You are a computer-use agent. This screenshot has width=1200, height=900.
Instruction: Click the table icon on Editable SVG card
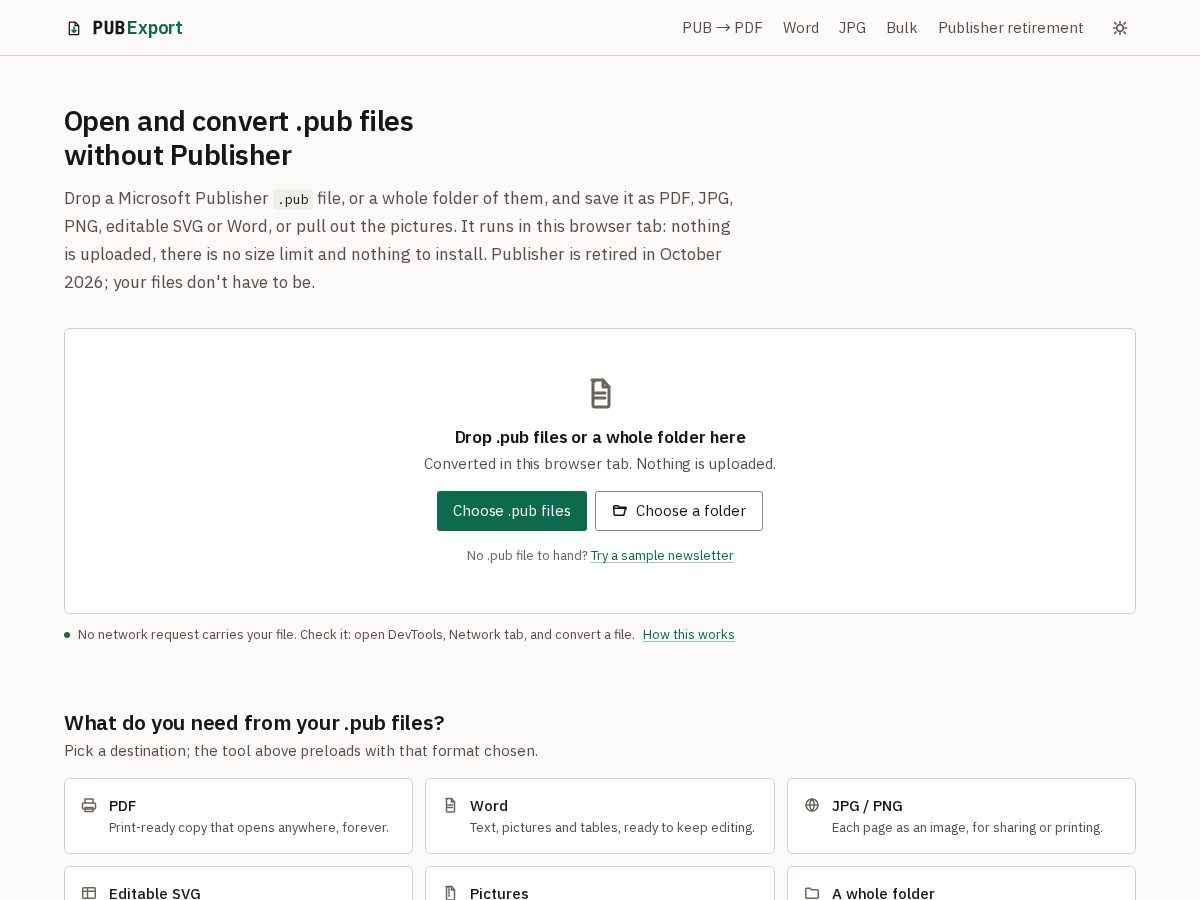89,893
